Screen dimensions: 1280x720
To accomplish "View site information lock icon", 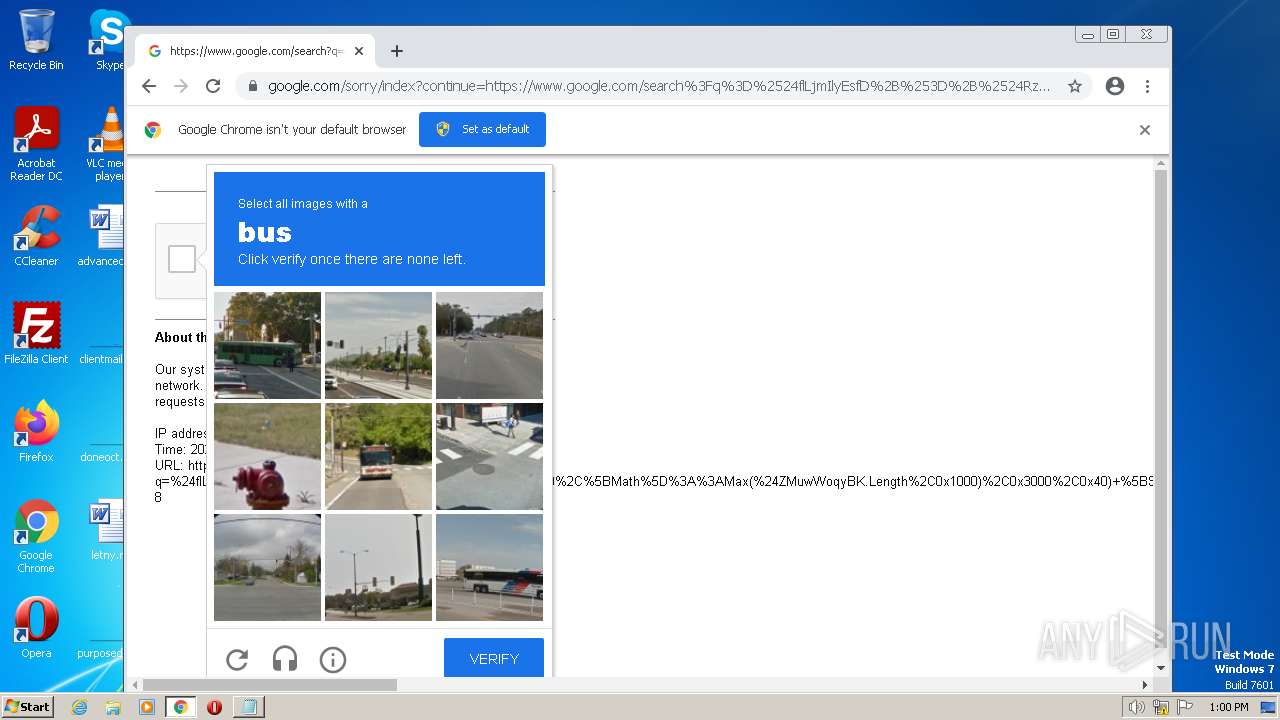I will tap(253, 86).
